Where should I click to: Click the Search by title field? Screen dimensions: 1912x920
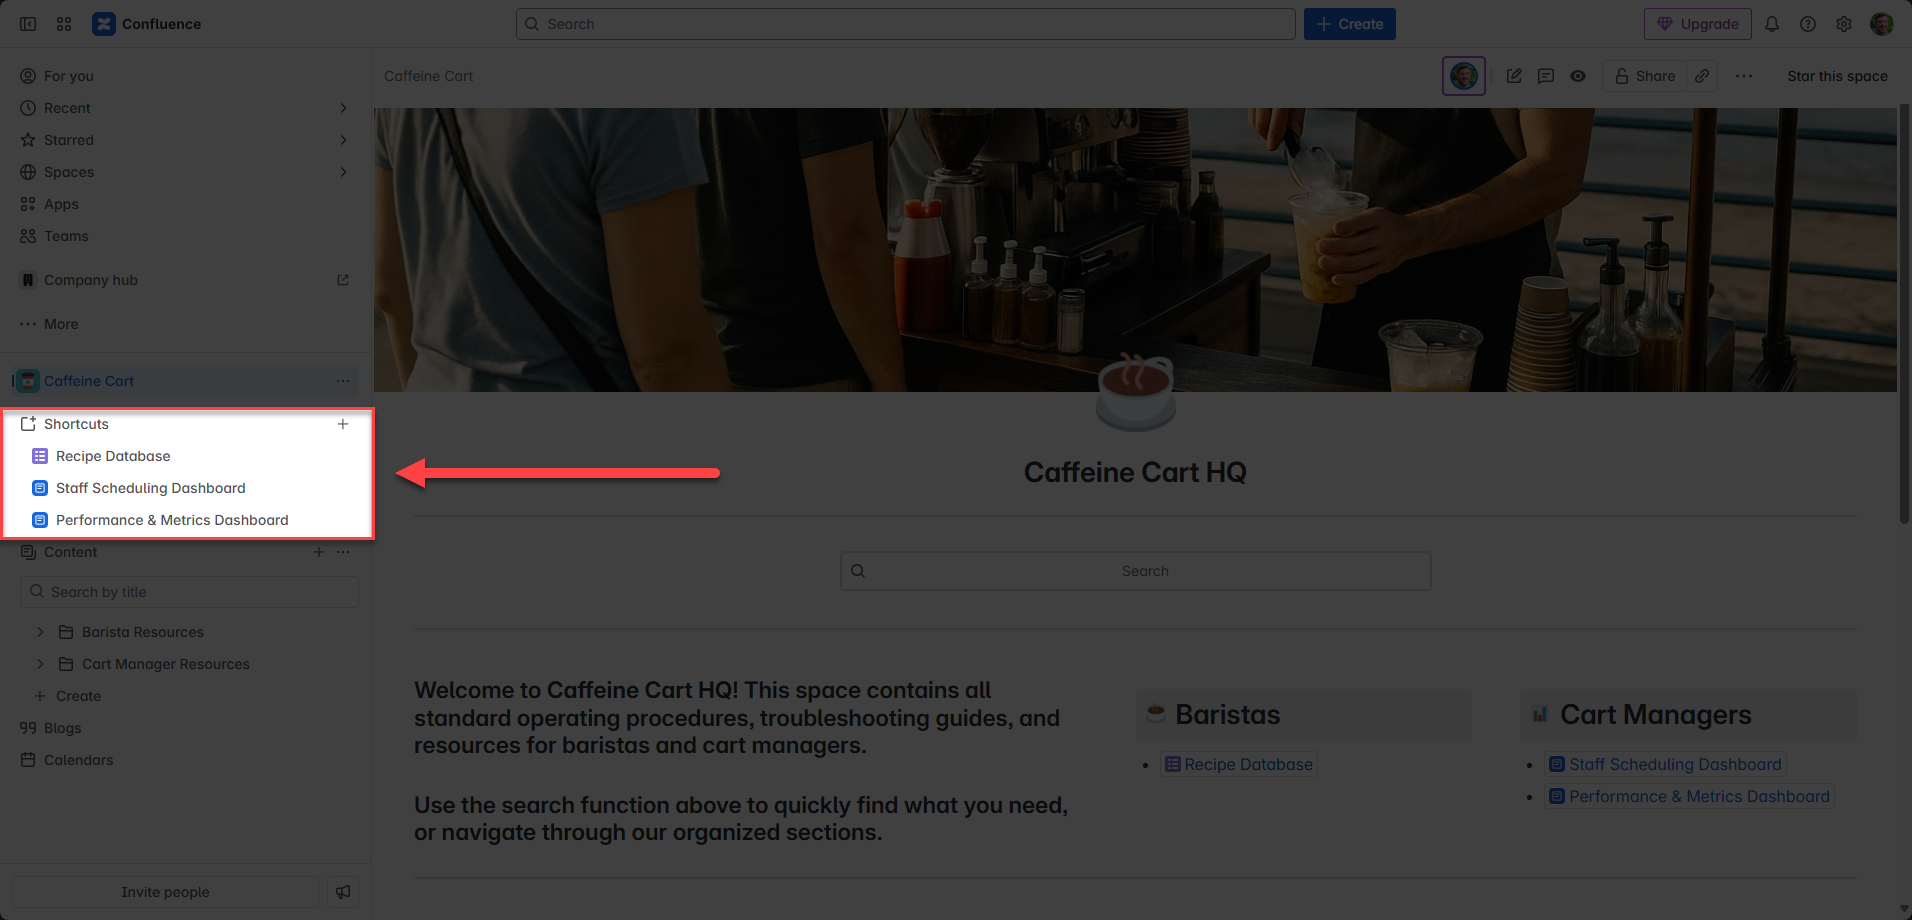click(190, 592)
